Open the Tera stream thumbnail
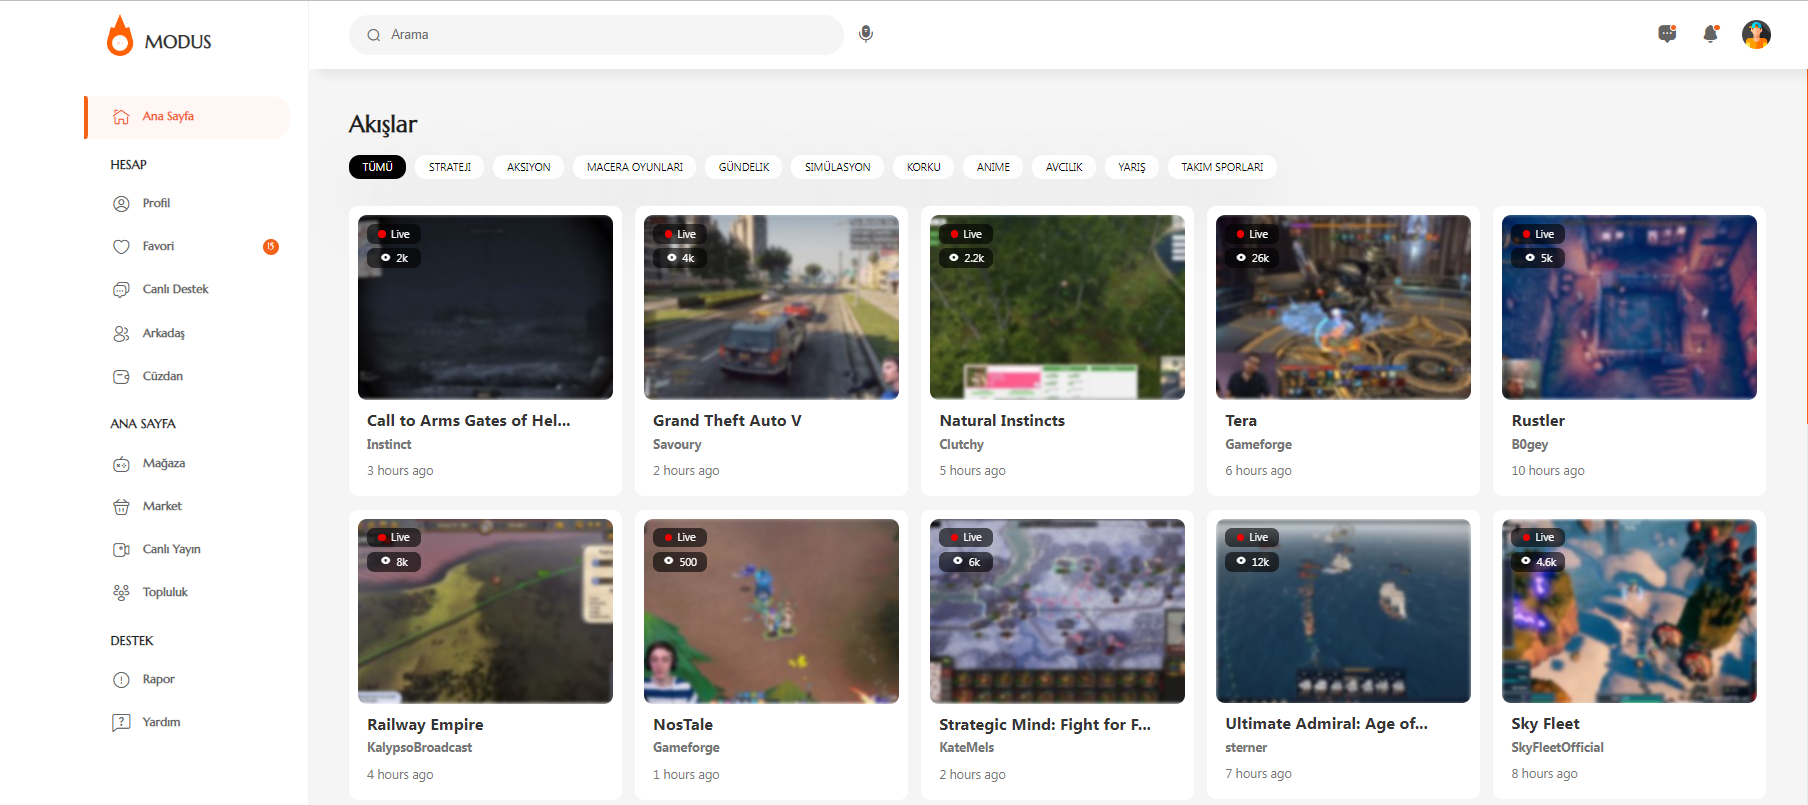 click(x=1343, y=307)
